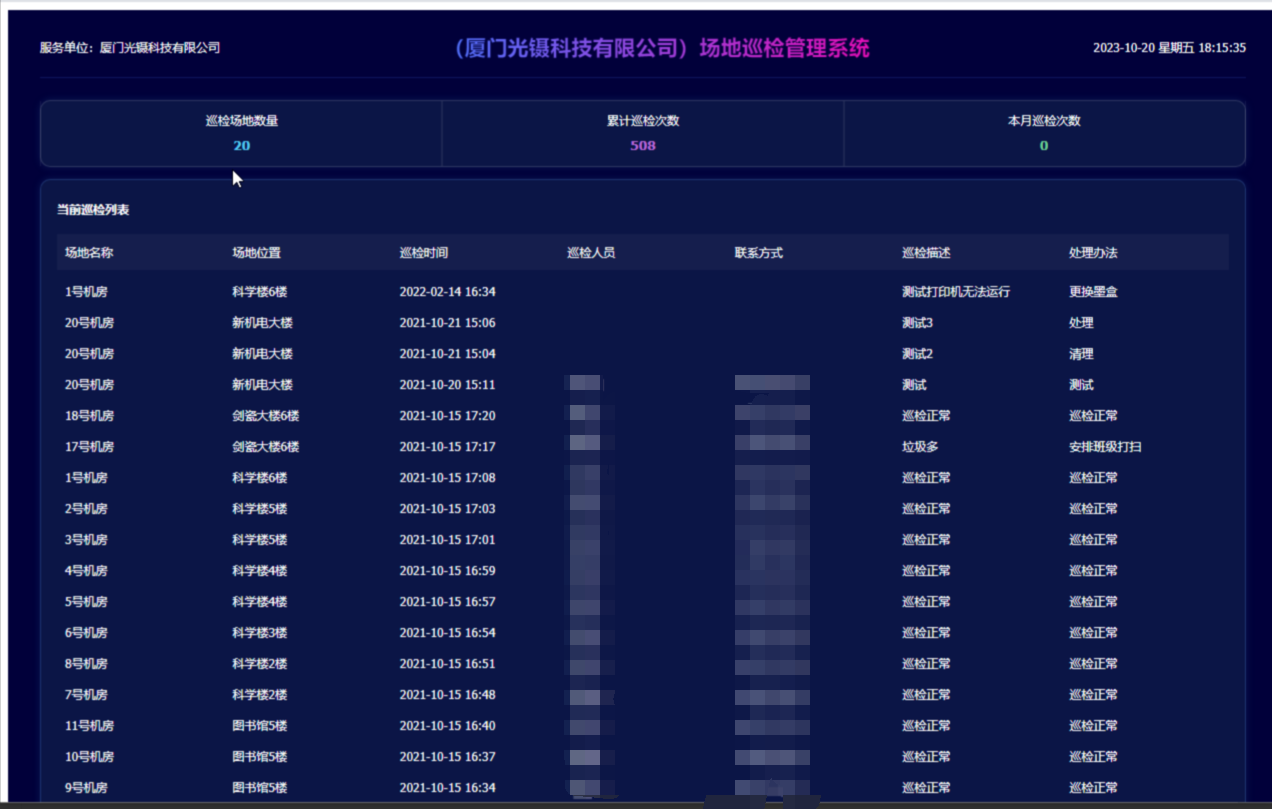Open the 巡检场地数量 stat card
Viewport: 1272px width, 809px height.
pyautogui.click(x=242, y=133)
